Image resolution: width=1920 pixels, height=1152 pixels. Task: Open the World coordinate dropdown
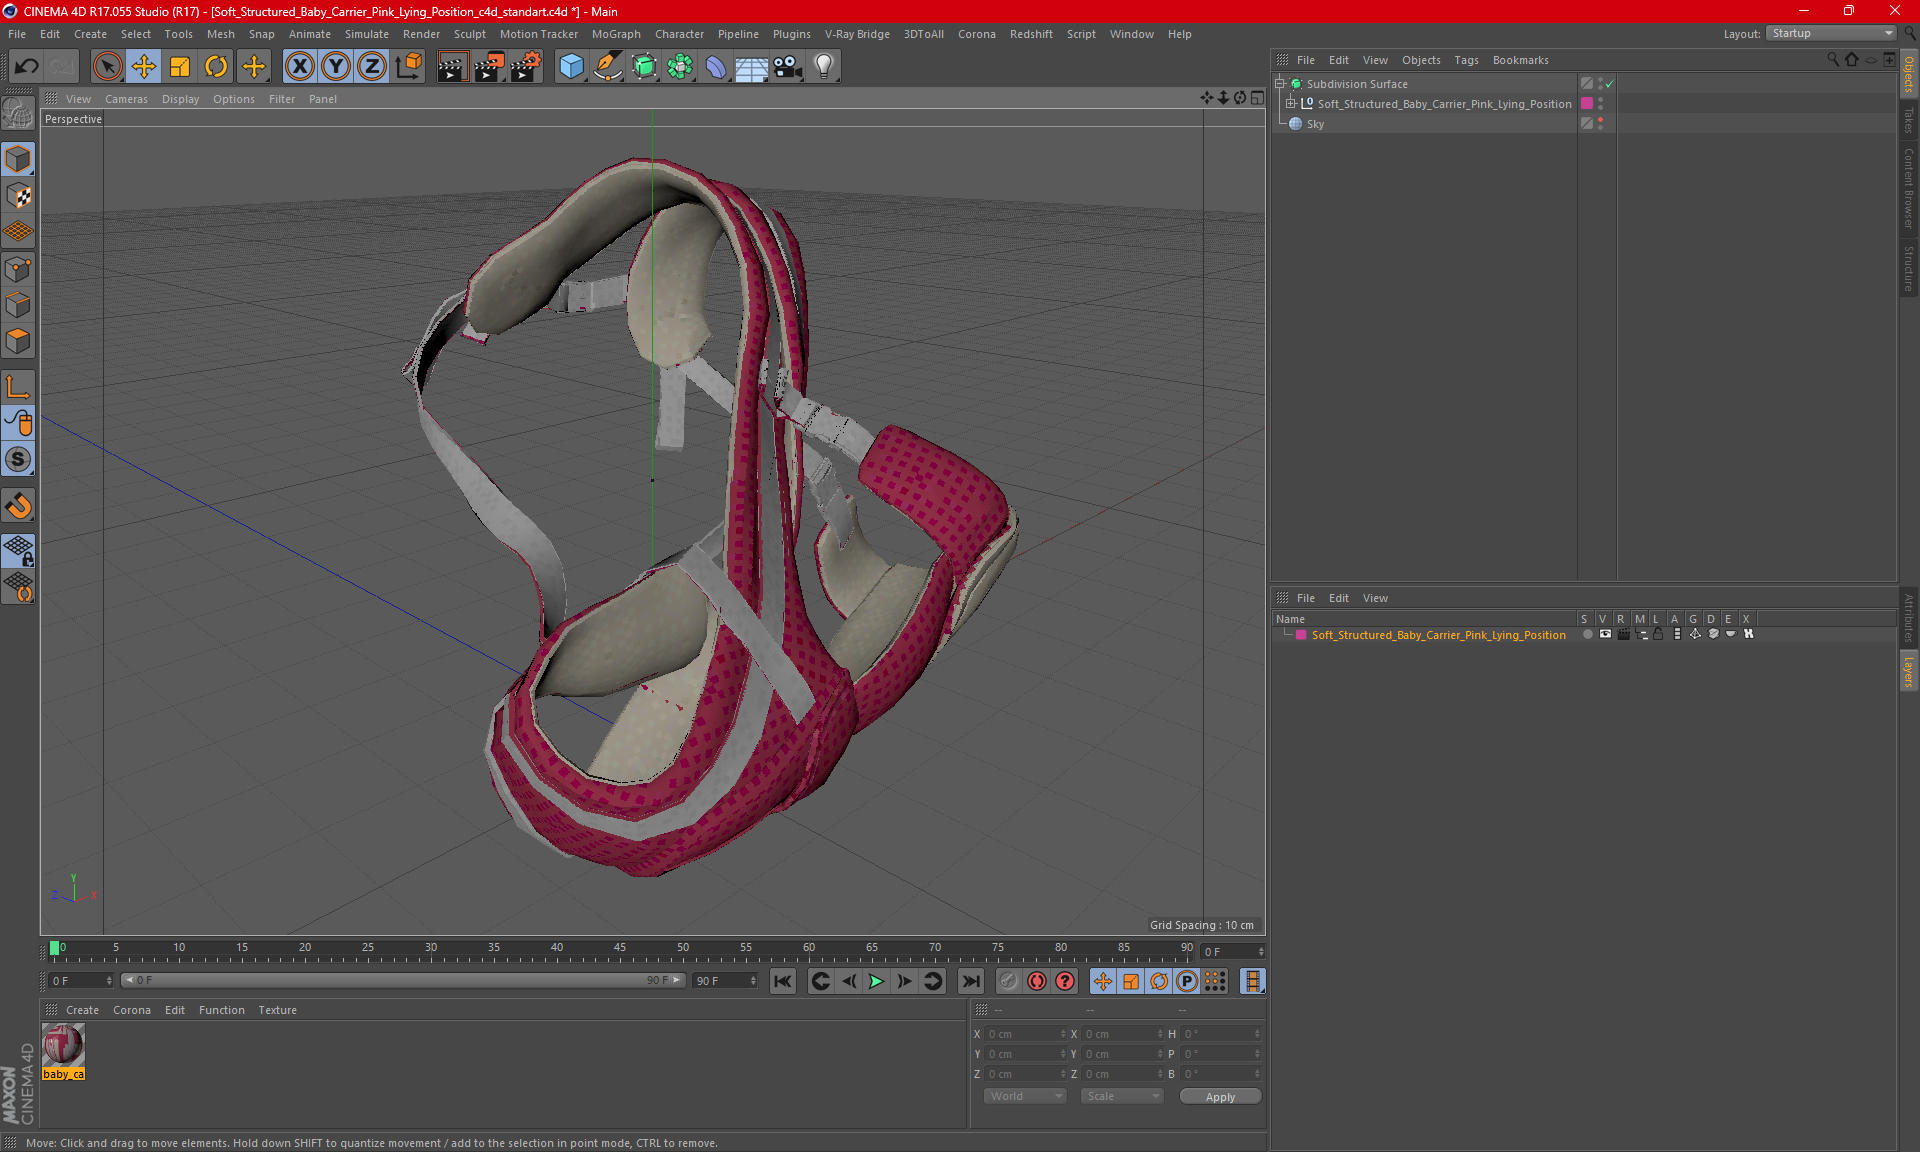coord(1026,1096)
